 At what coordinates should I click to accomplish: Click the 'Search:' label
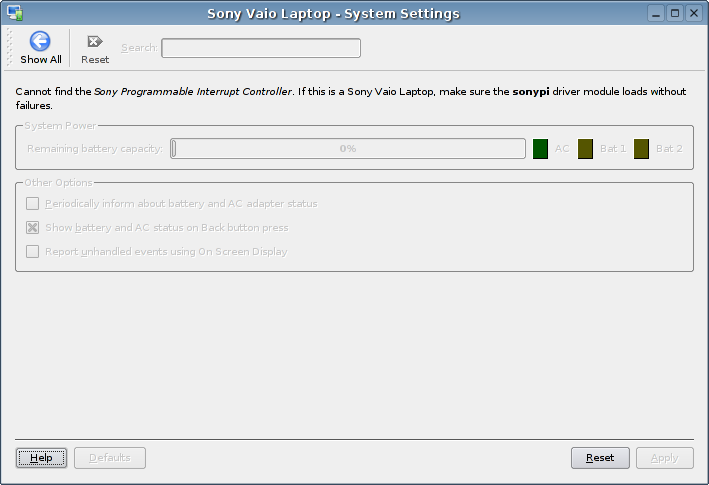tap(140, 48)
